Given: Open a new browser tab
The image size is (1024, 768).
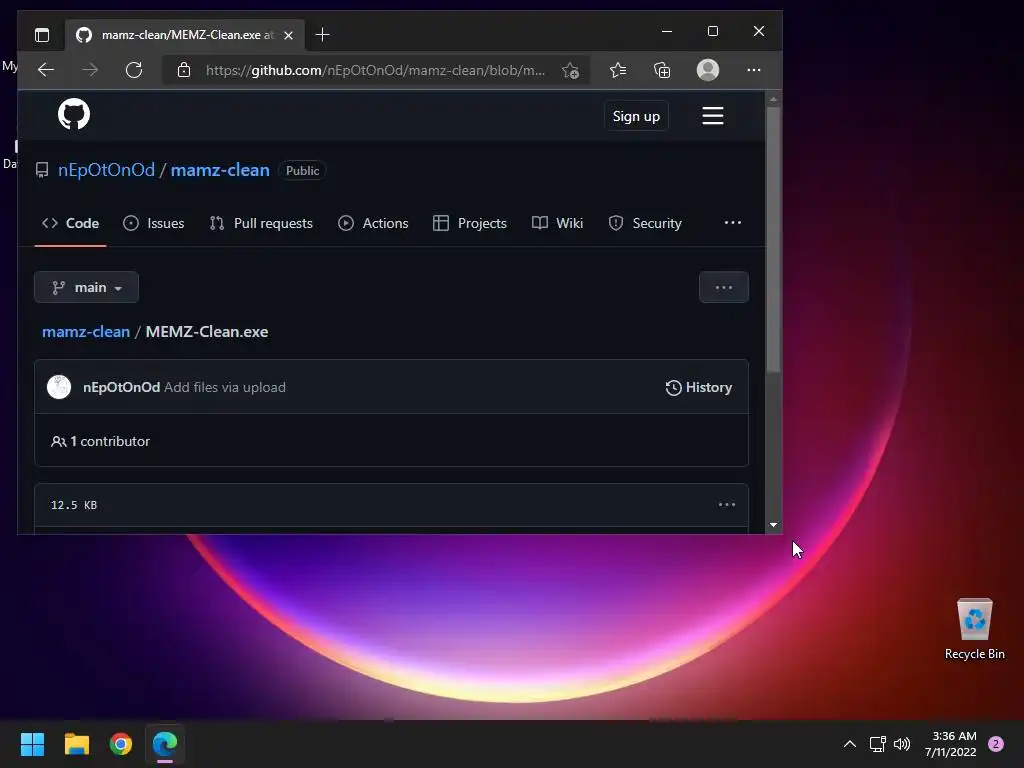Looking at the screenshot, I should 322,35.
